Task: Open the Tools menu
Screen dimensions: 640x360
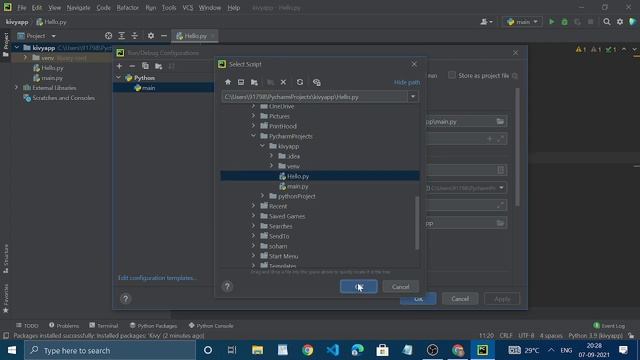Action: pos(169,8)
